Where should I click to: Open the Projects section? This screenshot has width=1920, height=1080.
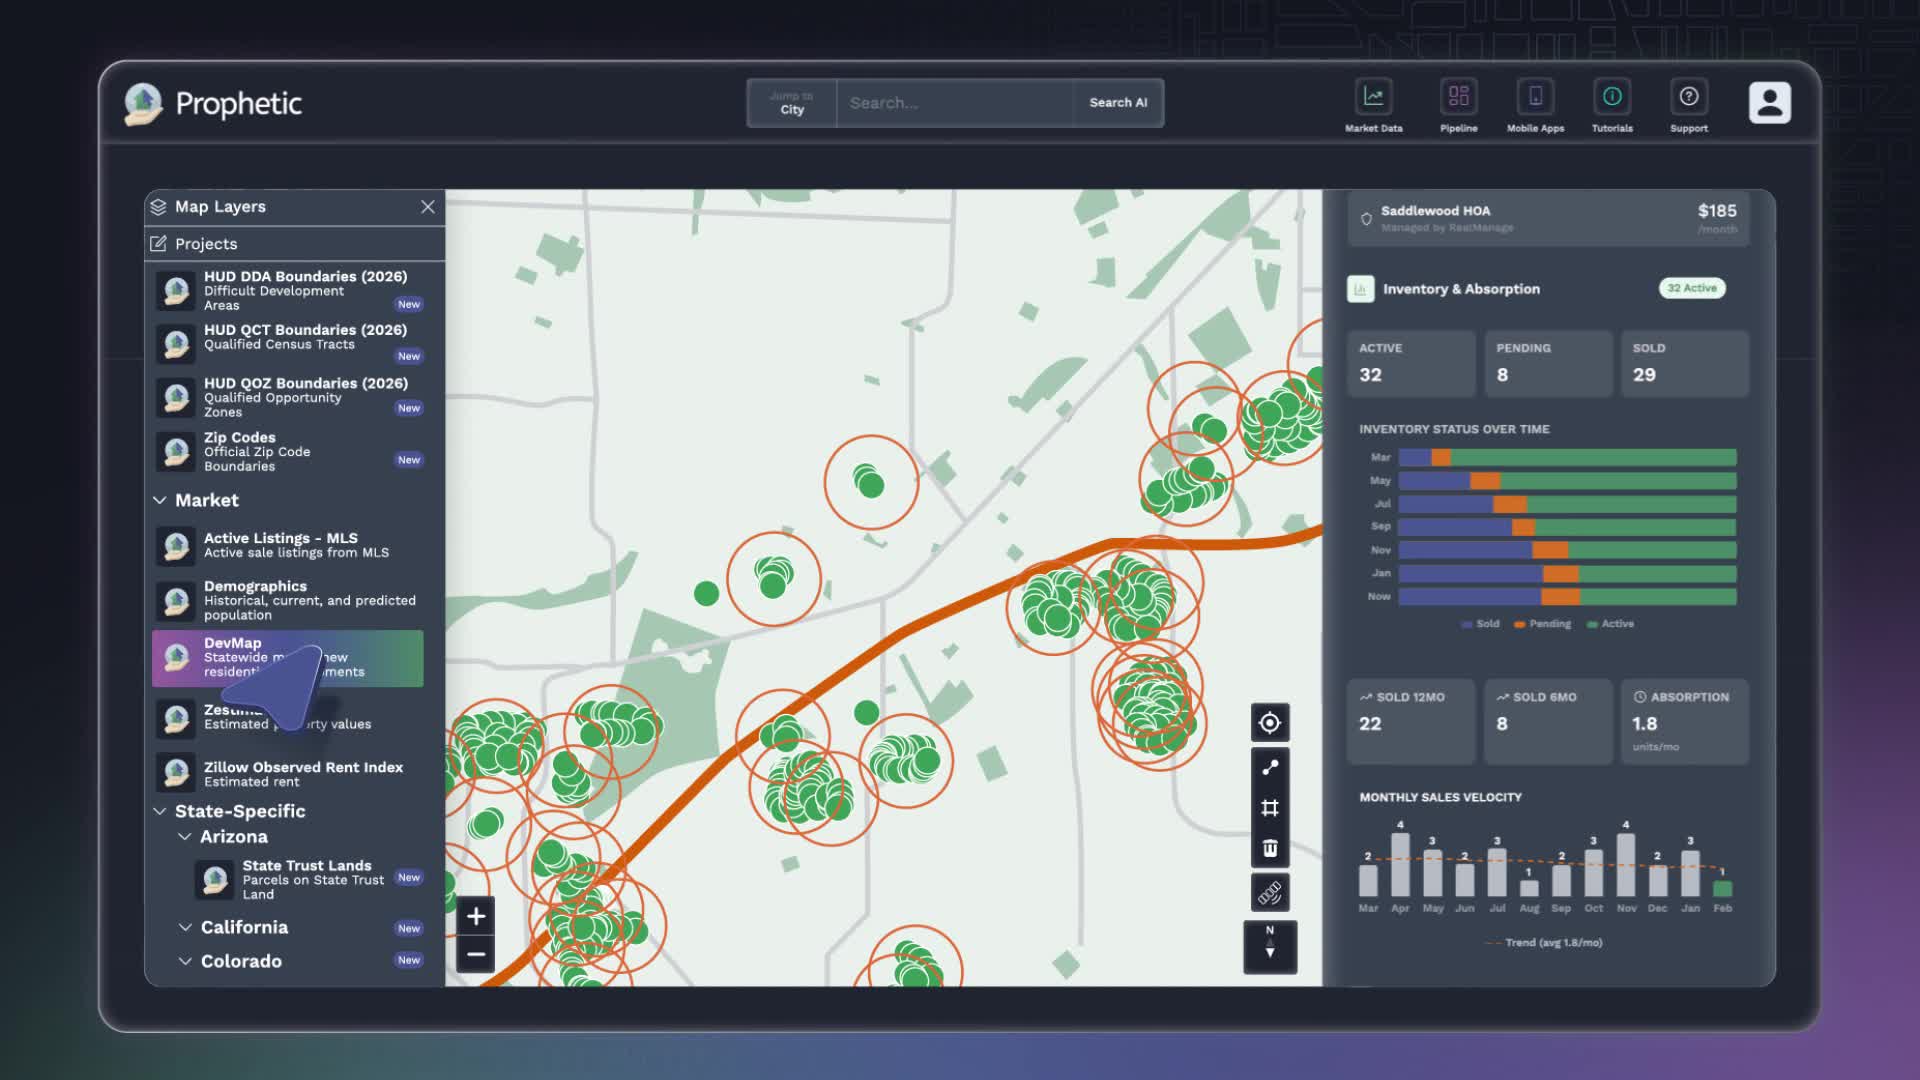205,244
